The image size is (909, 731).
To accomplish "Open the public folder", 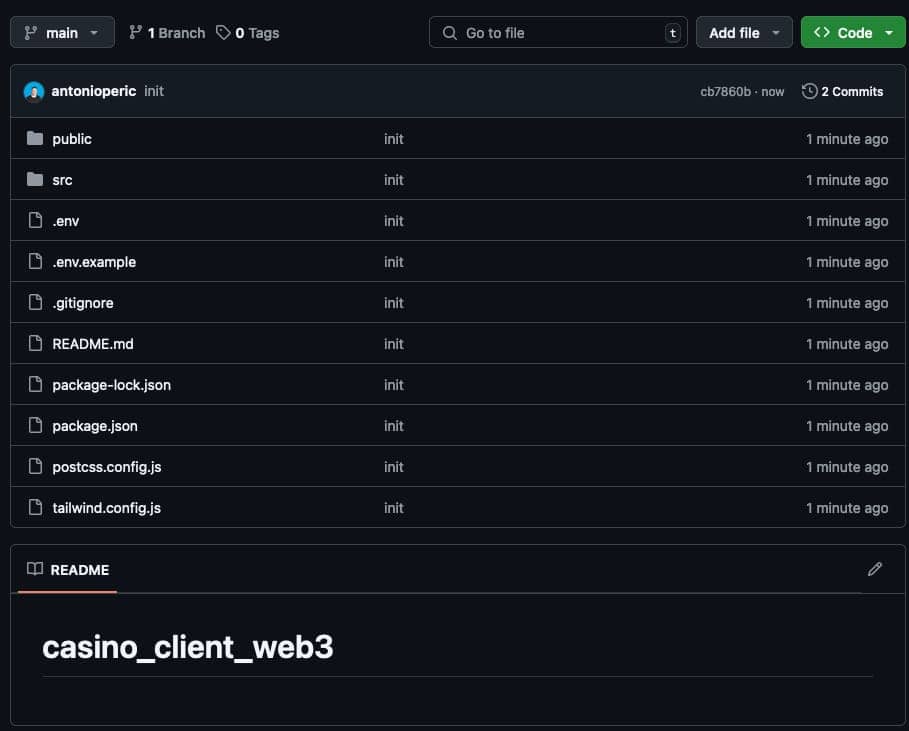I will pos(72,139).
